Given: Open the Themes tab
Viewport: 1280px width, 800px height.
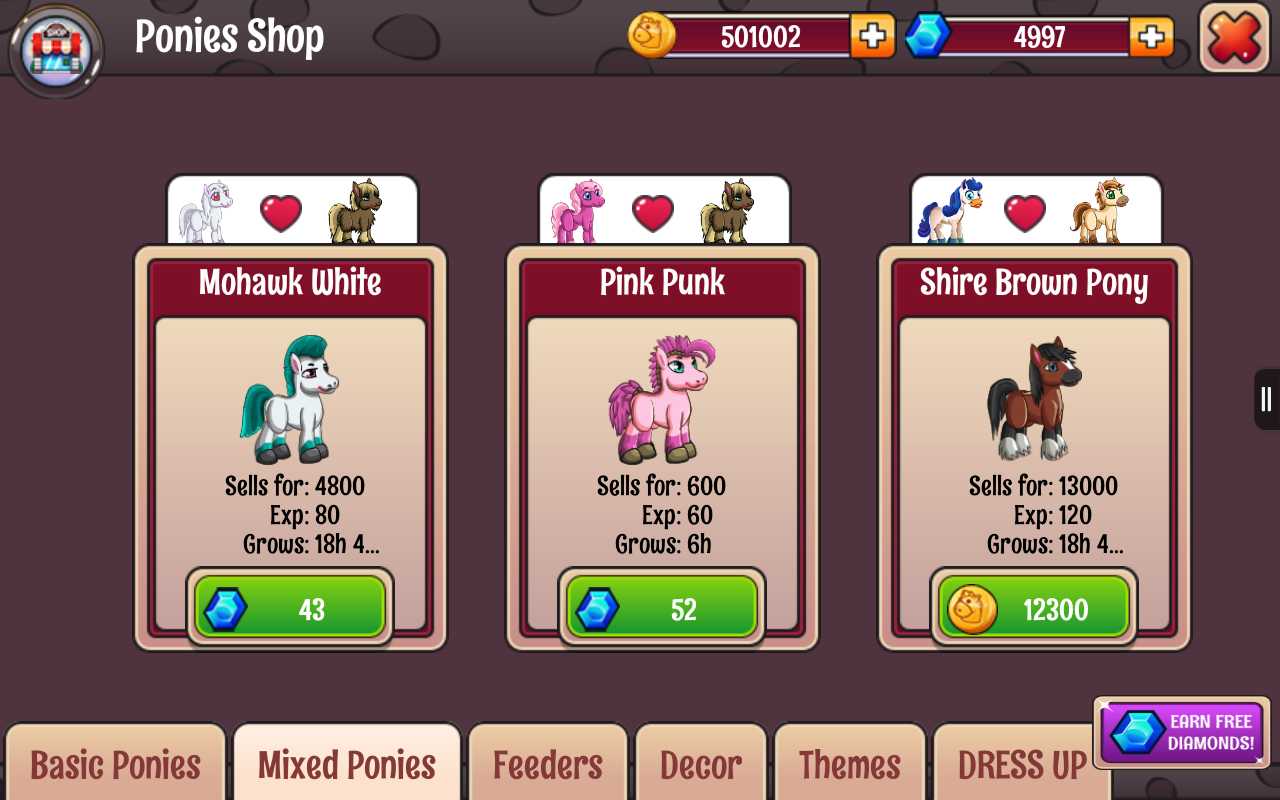Looking at the screenshot, I should pyautogui.click(x=850, y=764).
